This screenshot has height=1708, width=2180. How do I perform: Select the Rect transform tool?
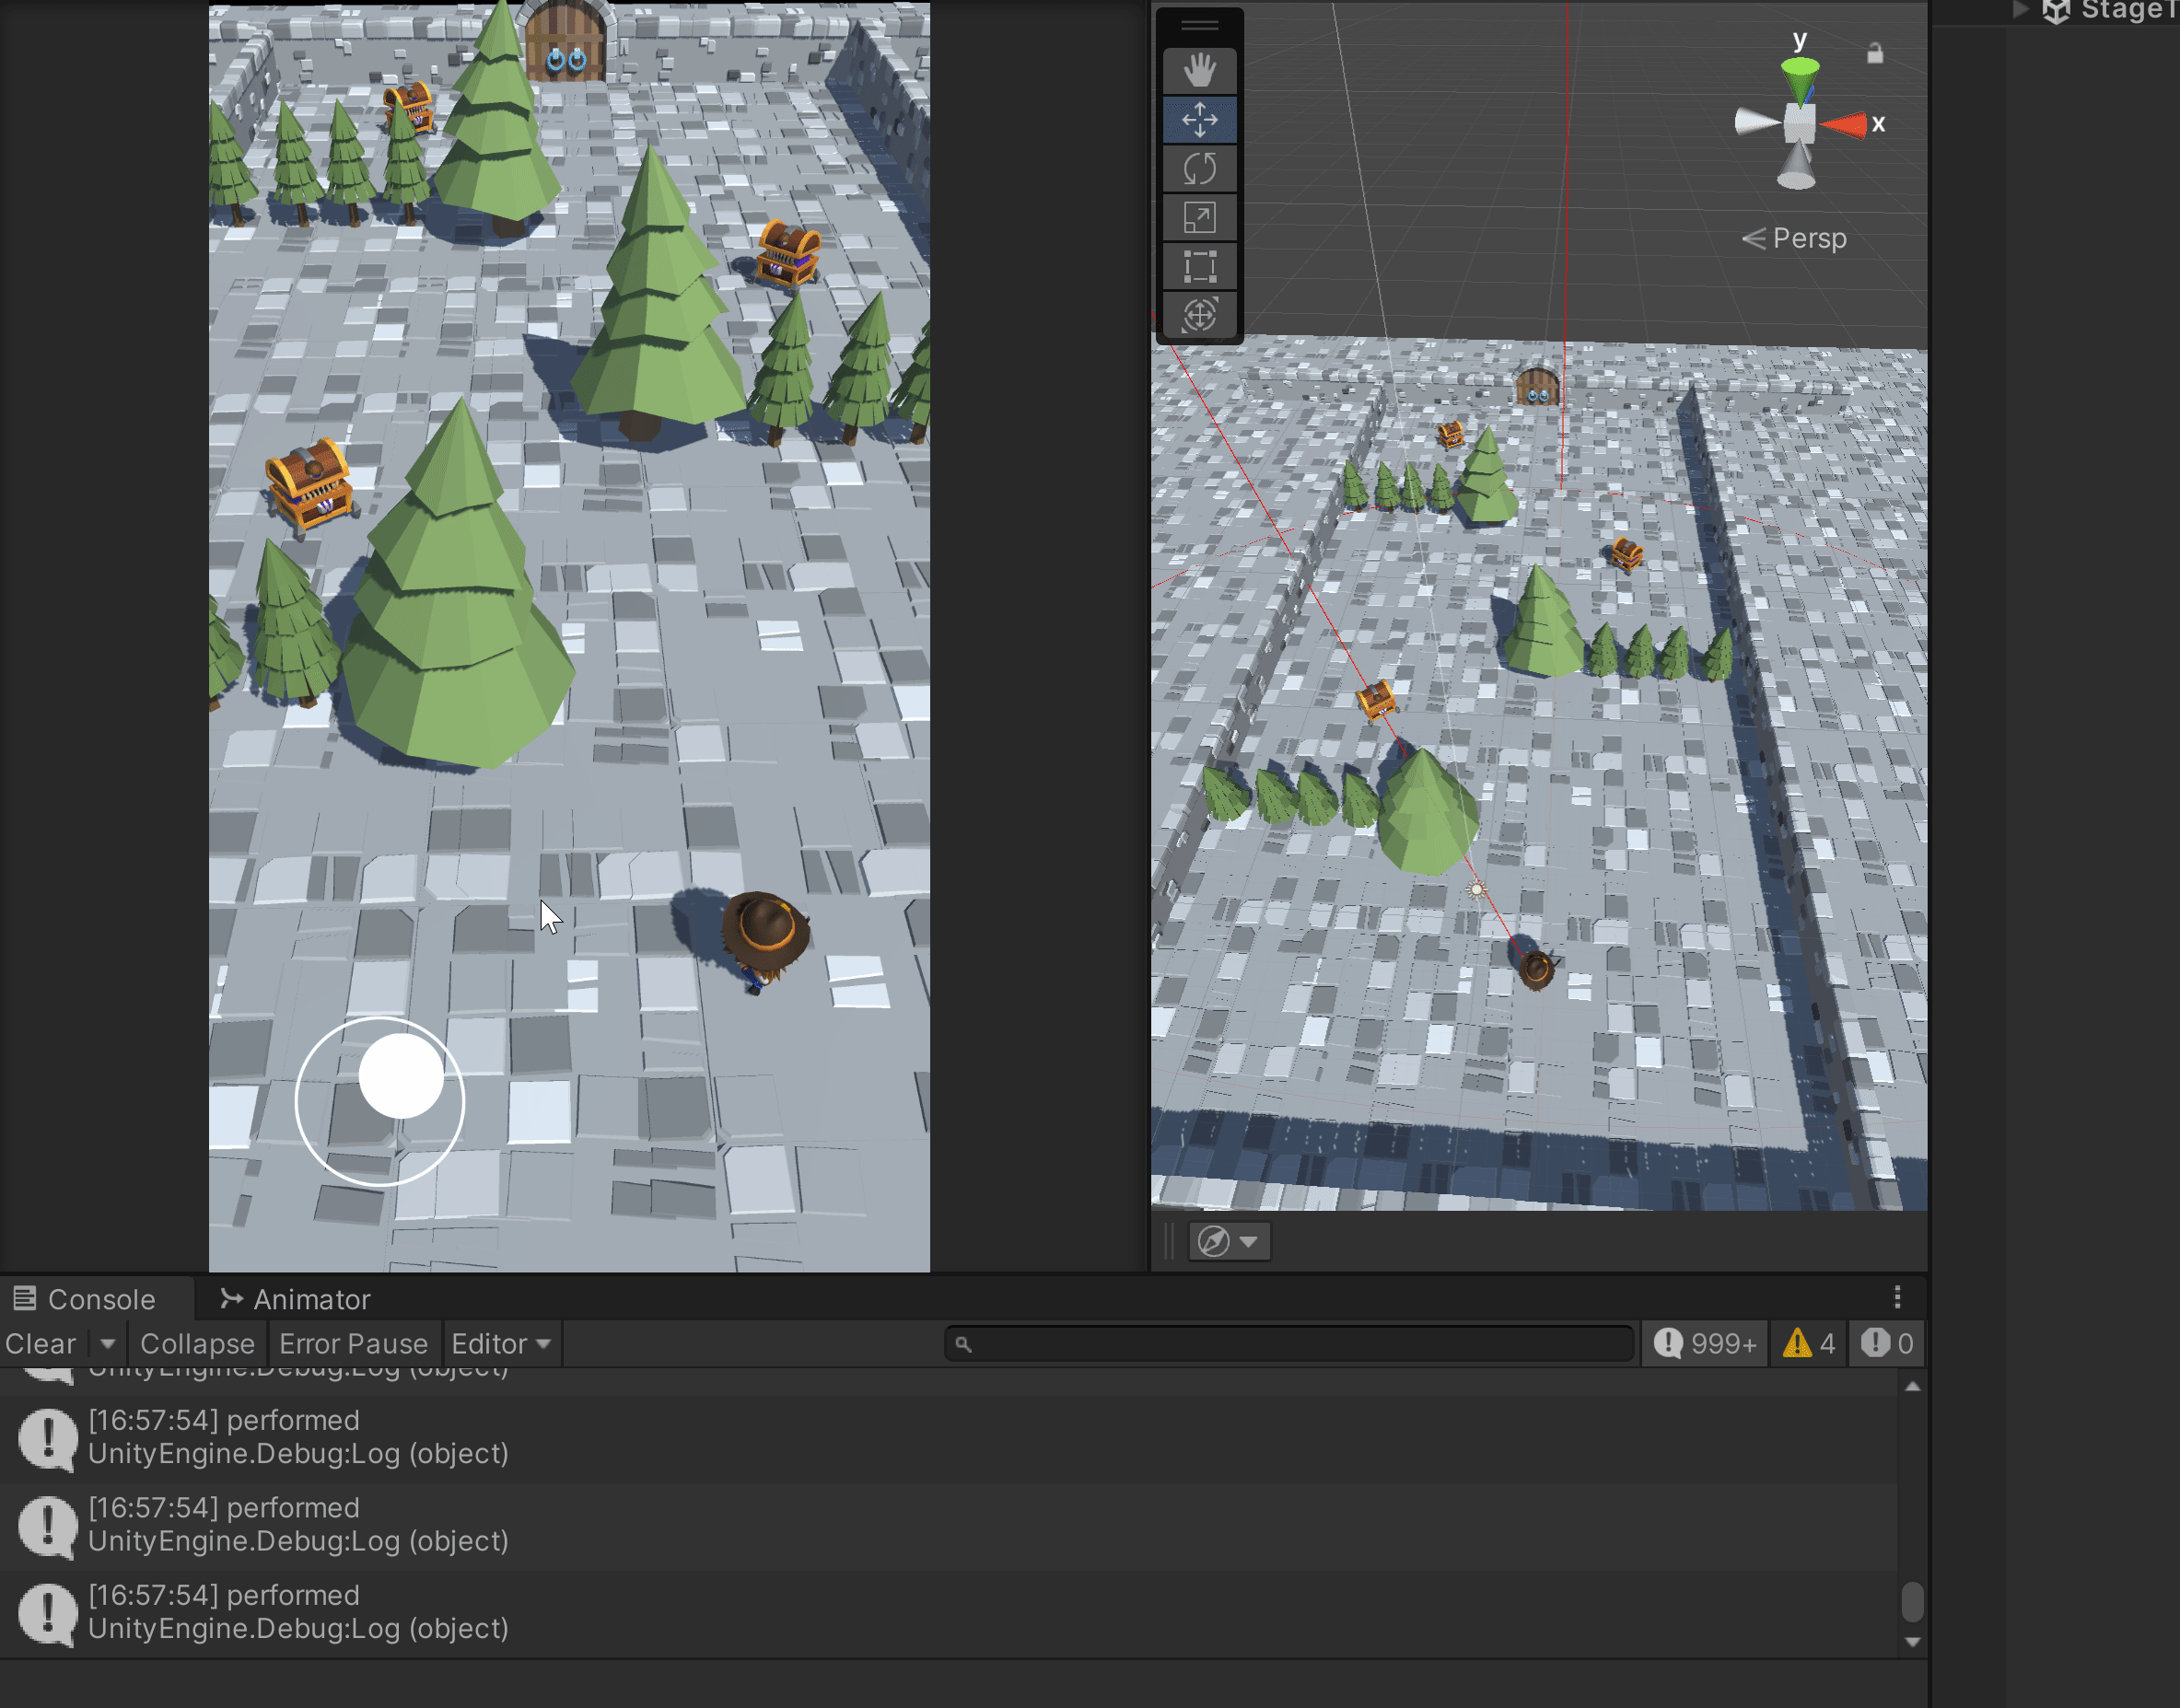tap(1199, 267)
